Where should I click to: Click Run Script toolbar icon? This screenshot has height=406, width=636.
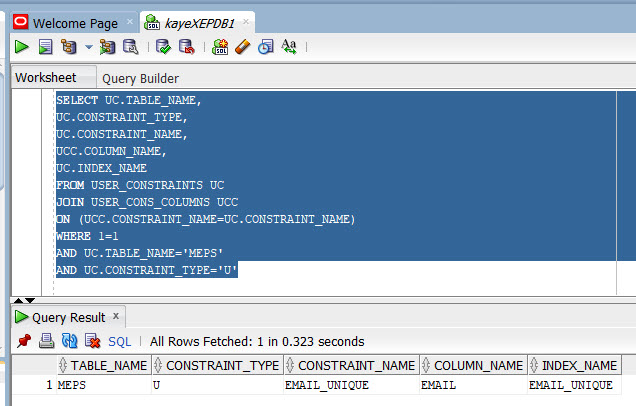tap(45, 47)
